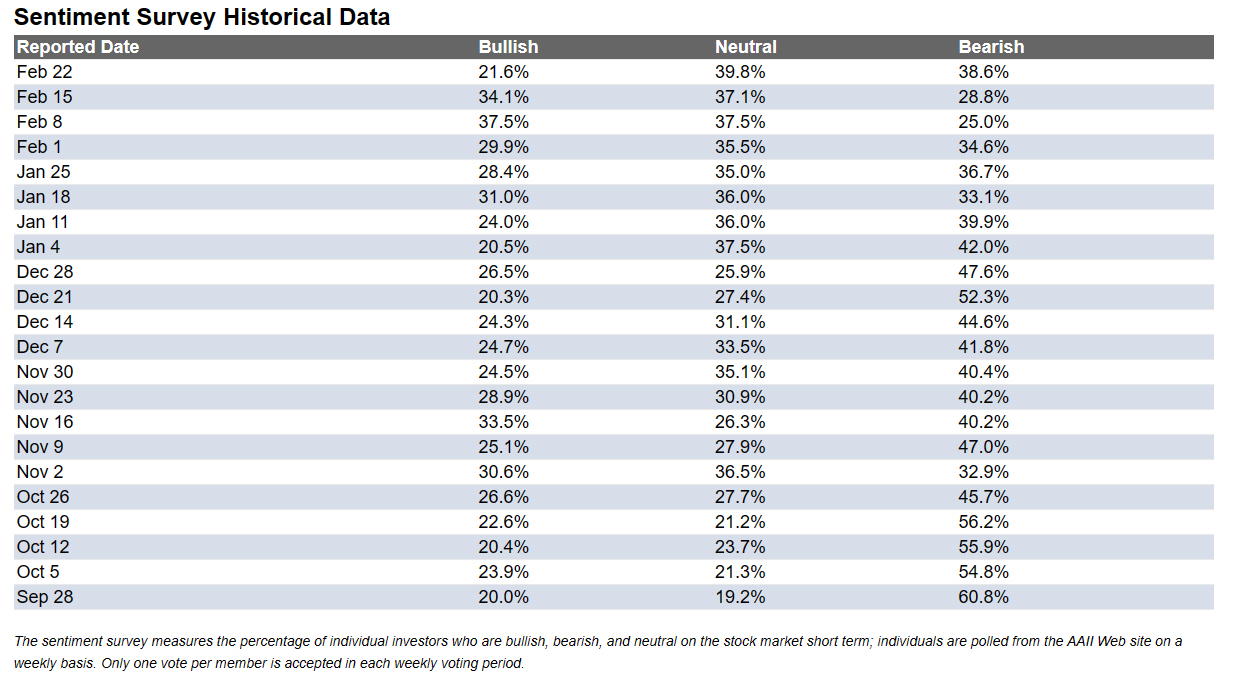Select the Neutral value for Nov 2

[740, 472]
